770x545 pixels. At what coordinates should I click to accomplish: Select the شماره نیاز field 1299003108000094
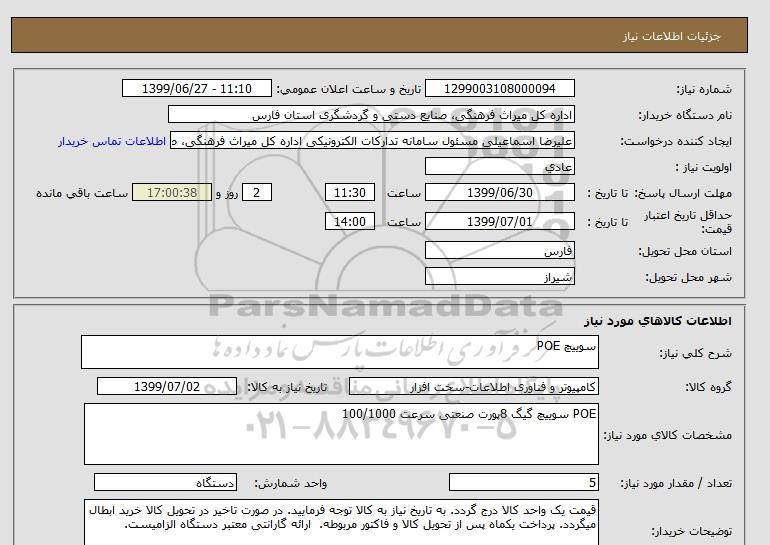[x=499, y=88]
